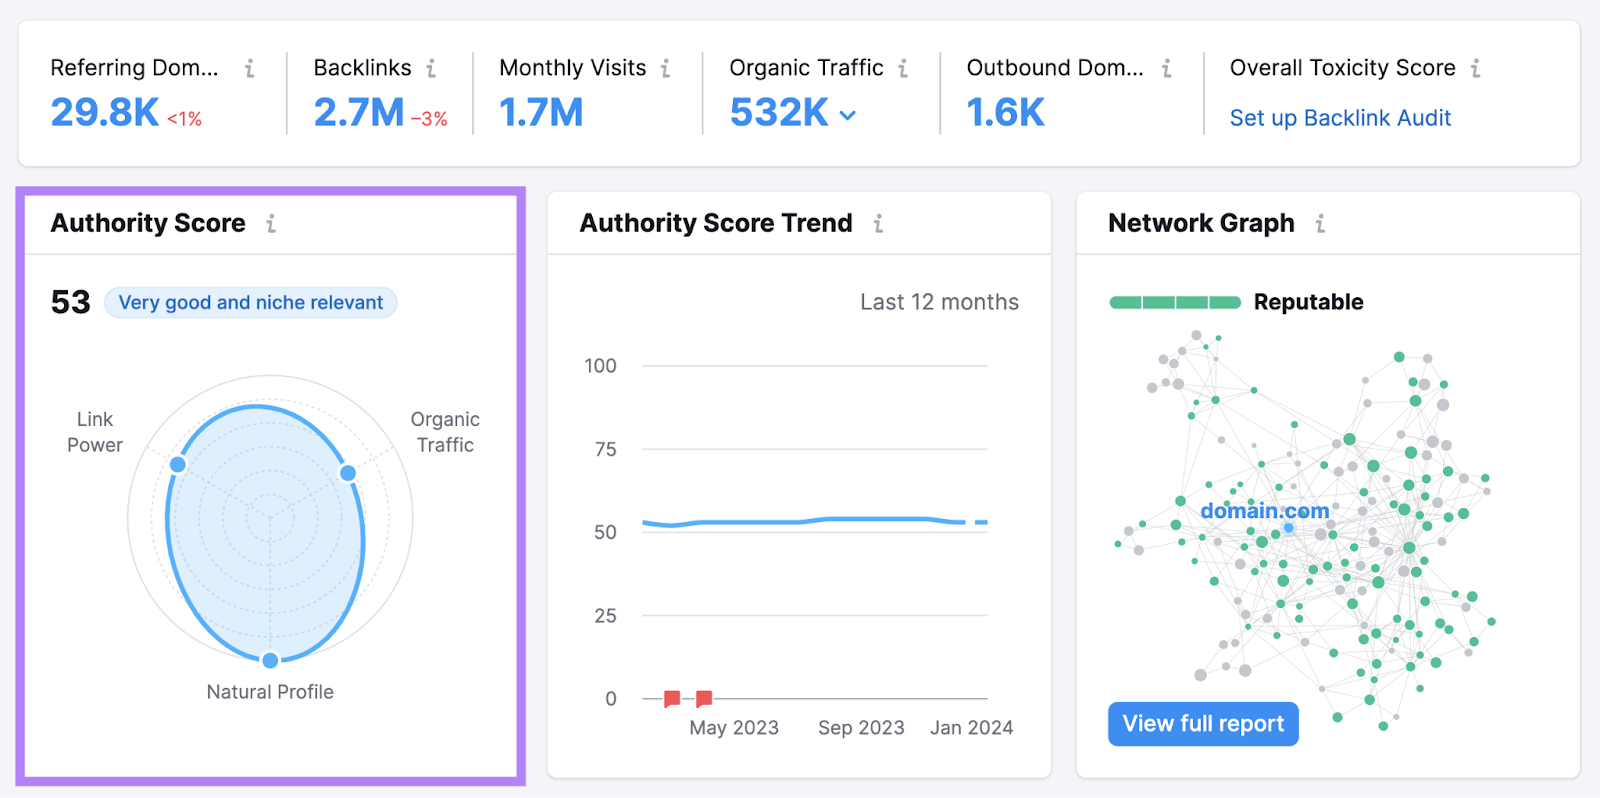Open the Overall Toxicity Score info icon
1600x798 pixels.
click(1475, 68)
